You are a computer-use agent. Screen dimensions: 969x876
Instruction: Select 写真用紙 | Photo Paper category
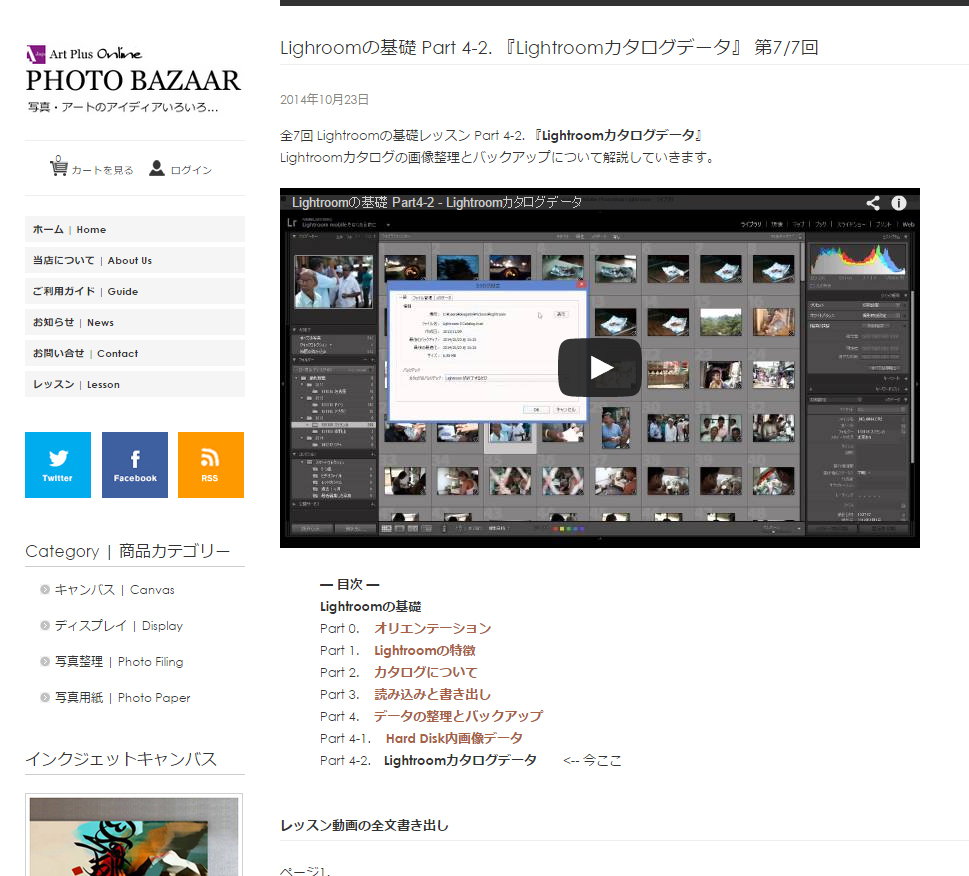pyautogui.click(x=122, y=697)
